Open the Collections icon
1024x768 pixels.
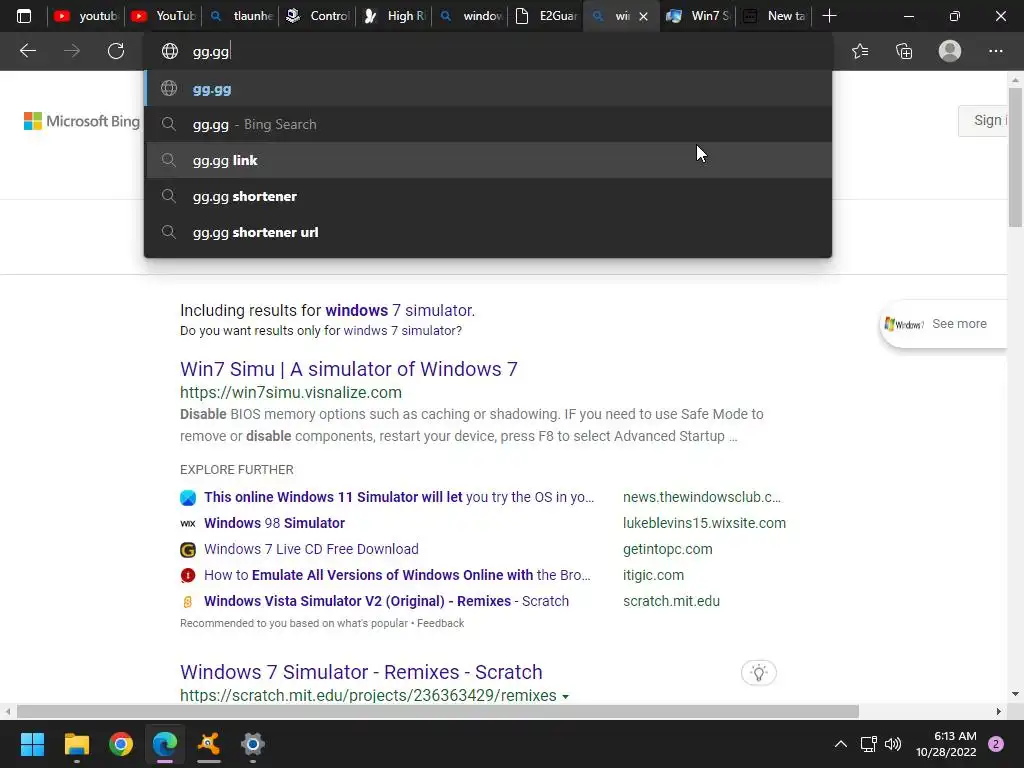(x=904, y=51)
